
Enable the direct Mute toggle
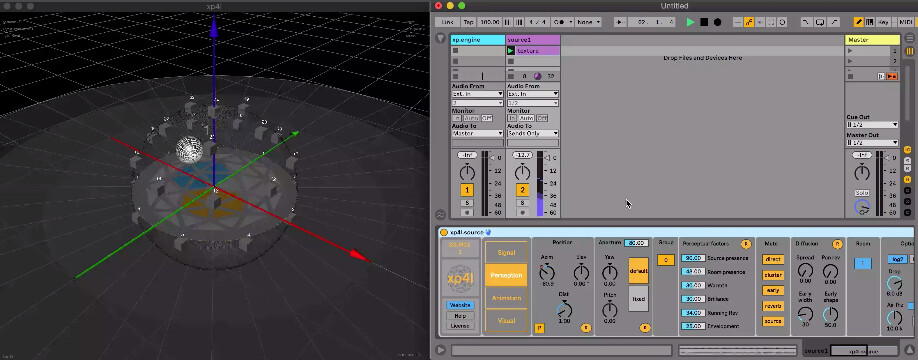tap(773, 259)
